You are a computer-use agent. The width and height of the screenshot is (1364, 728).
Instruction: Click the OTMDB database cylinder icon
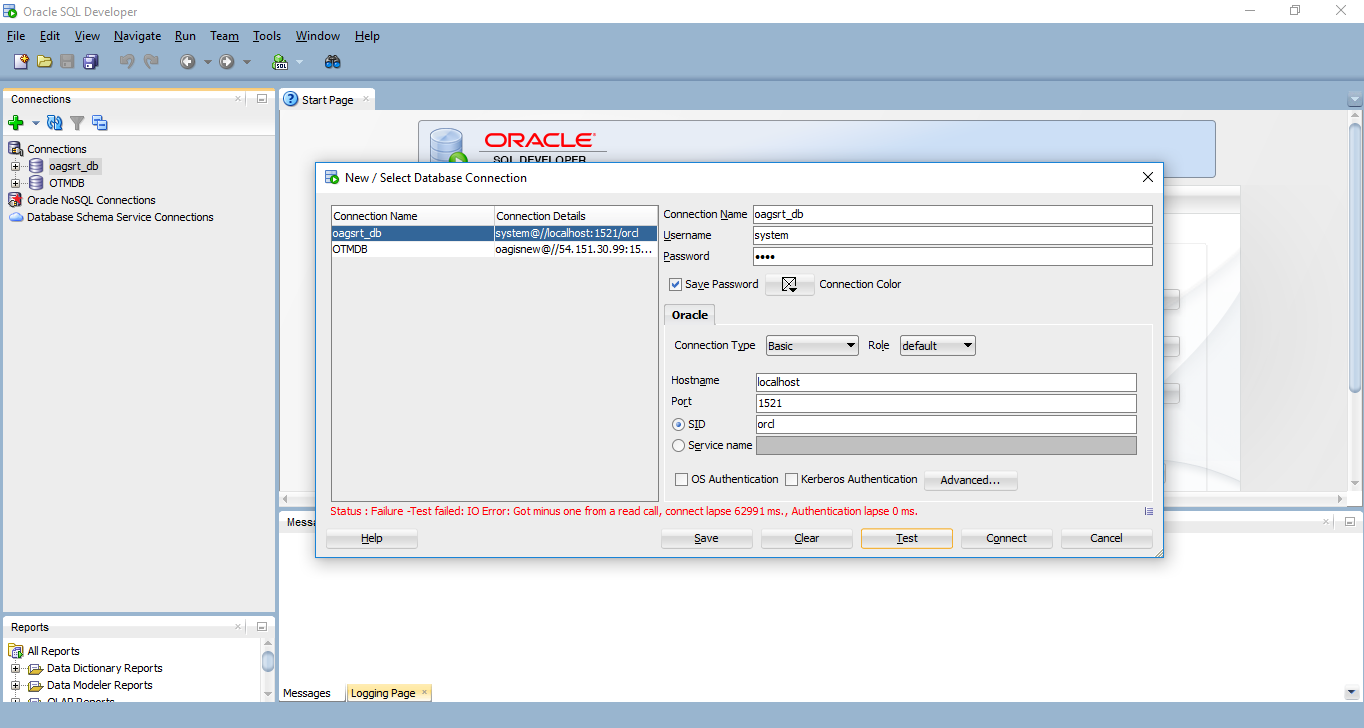pos(36,183)
